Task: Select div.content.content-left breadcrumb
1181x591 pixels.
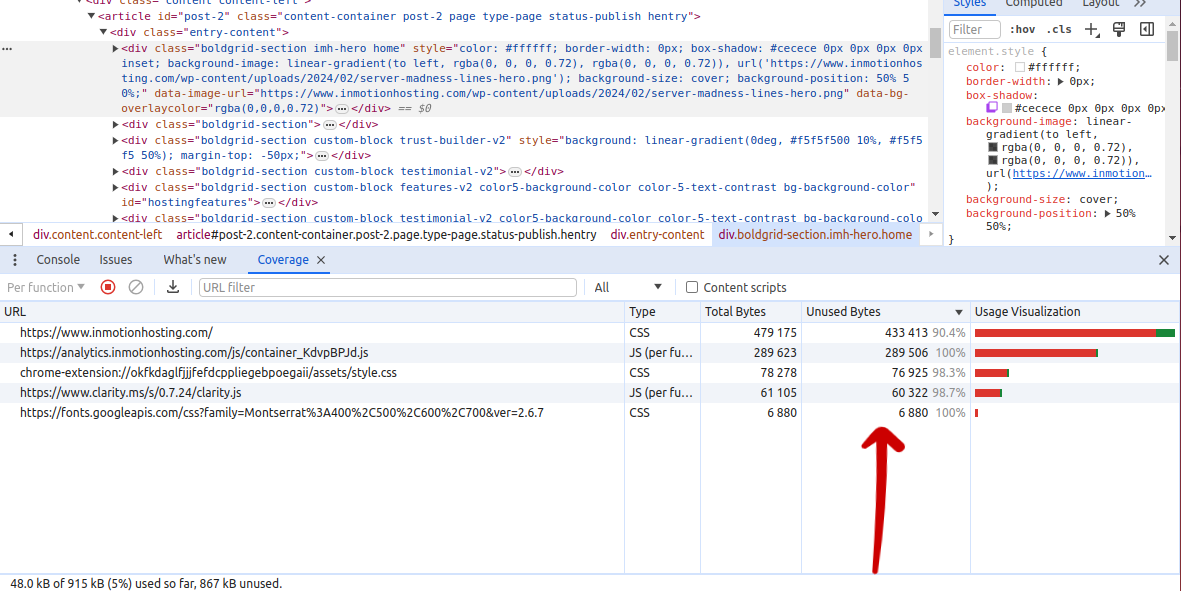Action: [x=97, y=234]
